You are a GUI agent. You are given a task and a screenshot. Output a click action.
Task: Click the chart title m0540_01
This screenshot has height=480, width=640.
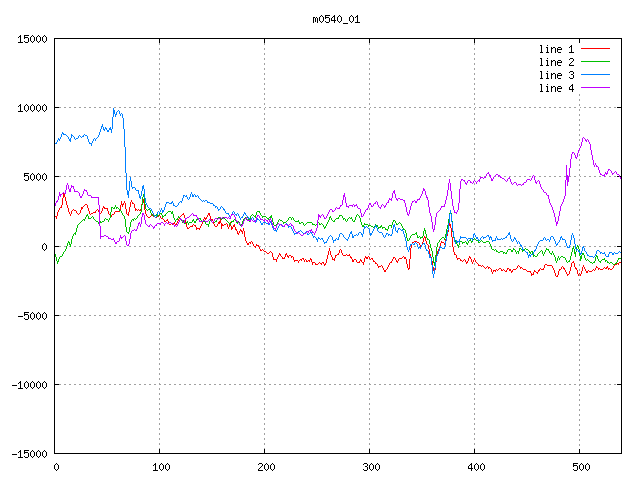pyautogui.click(x=336, y=19)
